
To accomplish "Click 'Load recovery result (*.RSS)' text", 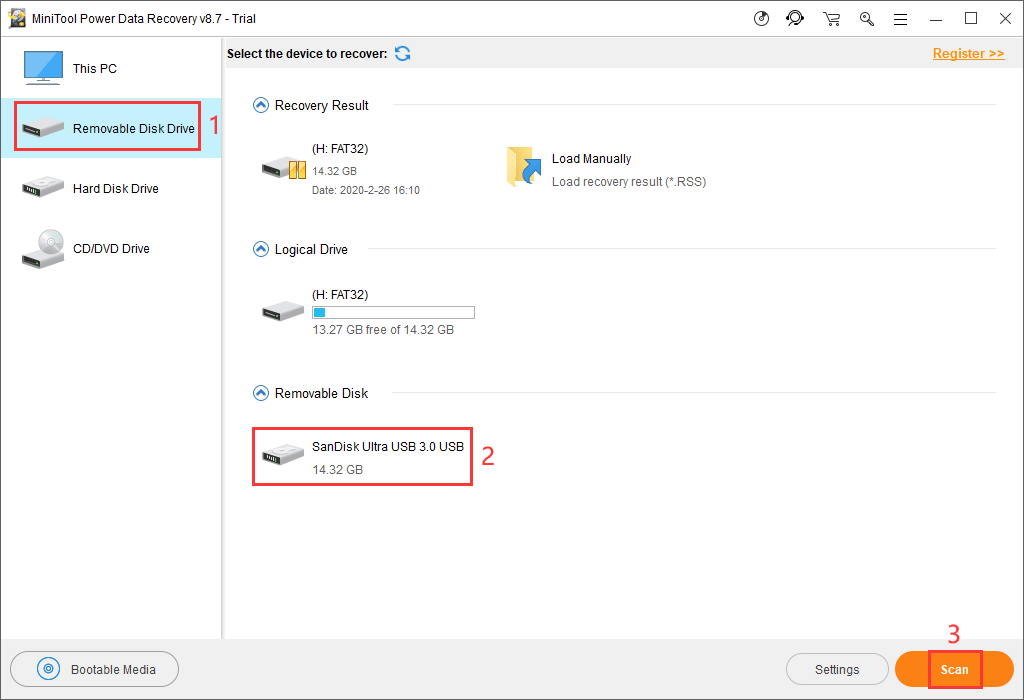I will pyautogui.click(x=629, y=182).
